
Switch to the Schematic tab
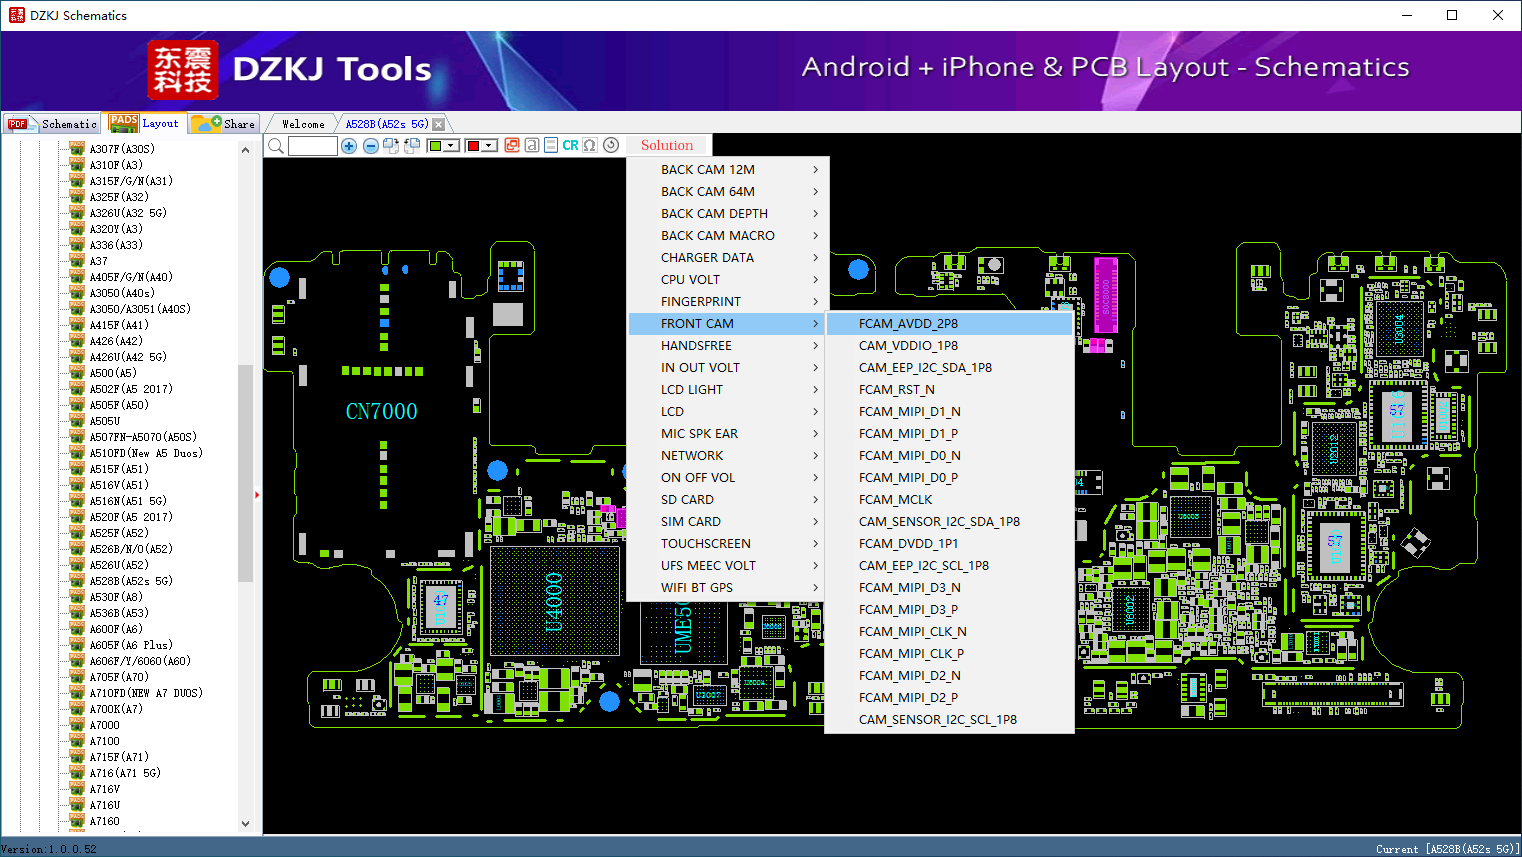tap(52, 123)
